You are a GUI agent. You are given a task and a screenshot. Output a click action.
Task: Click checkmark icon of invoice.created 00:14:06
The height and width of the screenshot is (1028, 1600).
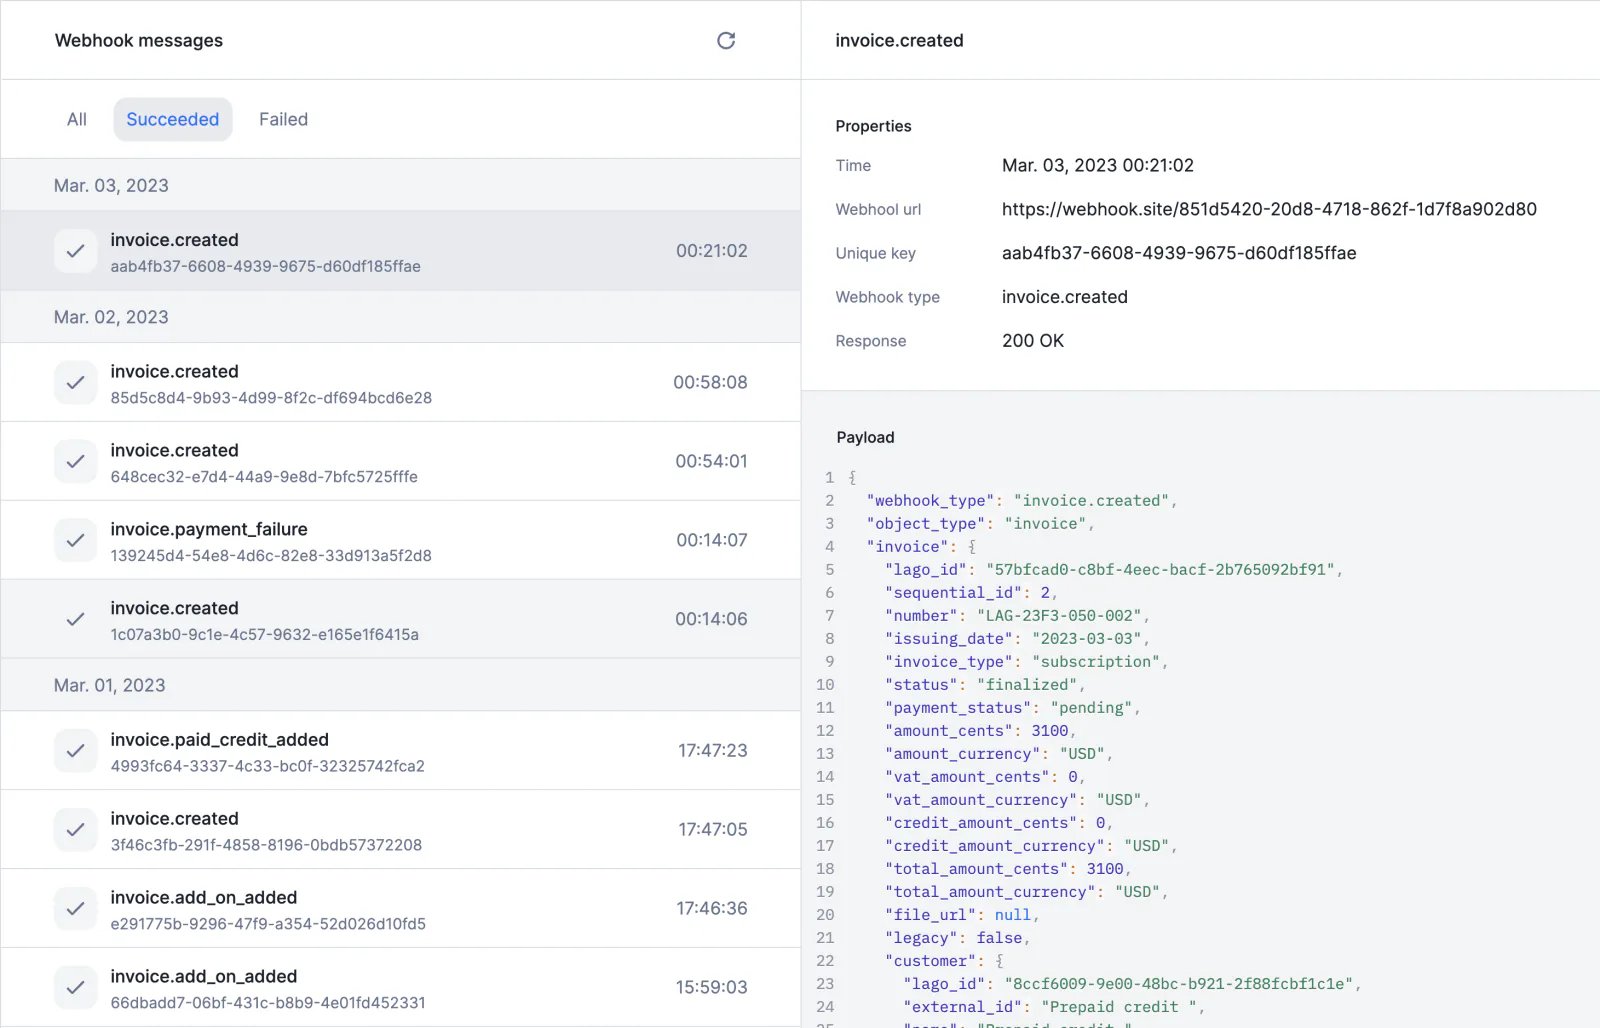(x=75, y=620)
